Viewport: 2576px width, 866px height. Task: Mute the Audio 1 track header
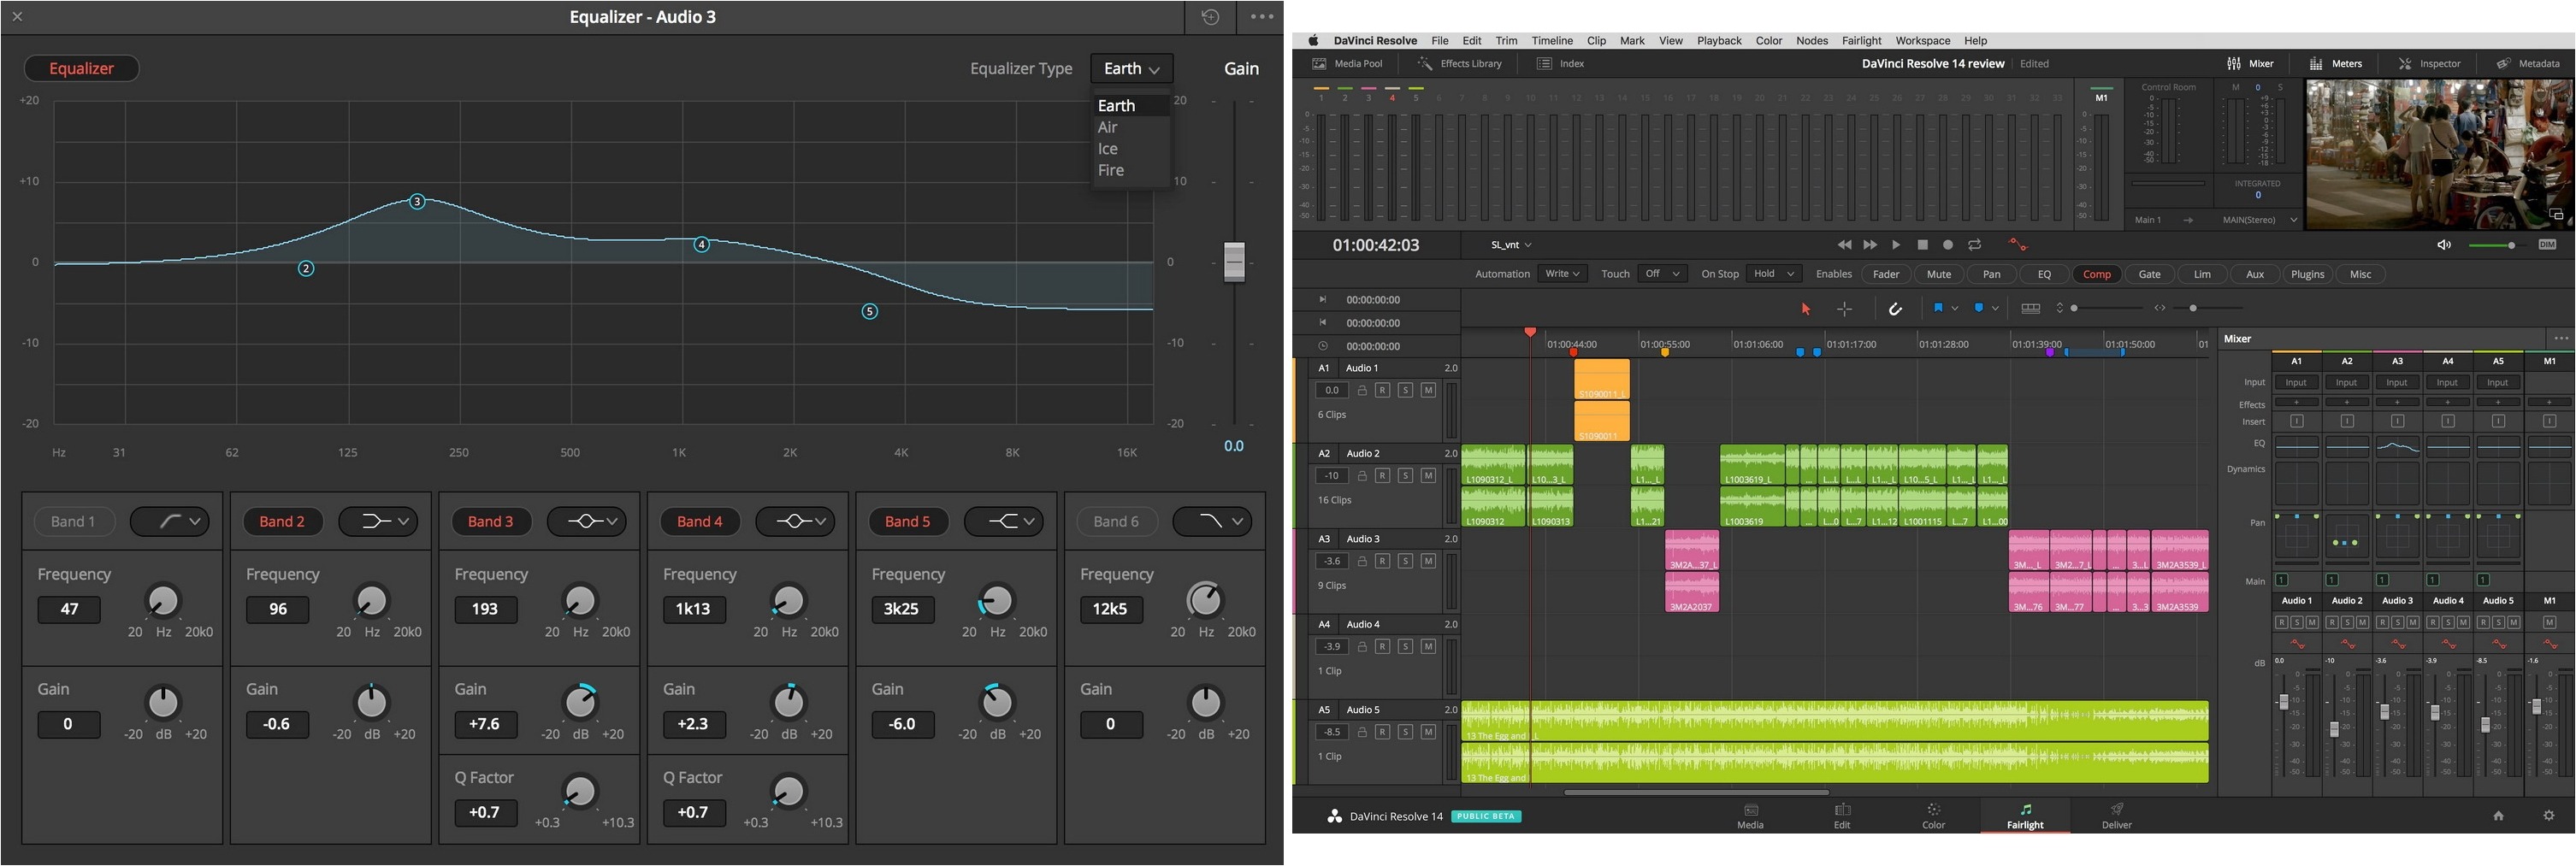pos(1428,390)
